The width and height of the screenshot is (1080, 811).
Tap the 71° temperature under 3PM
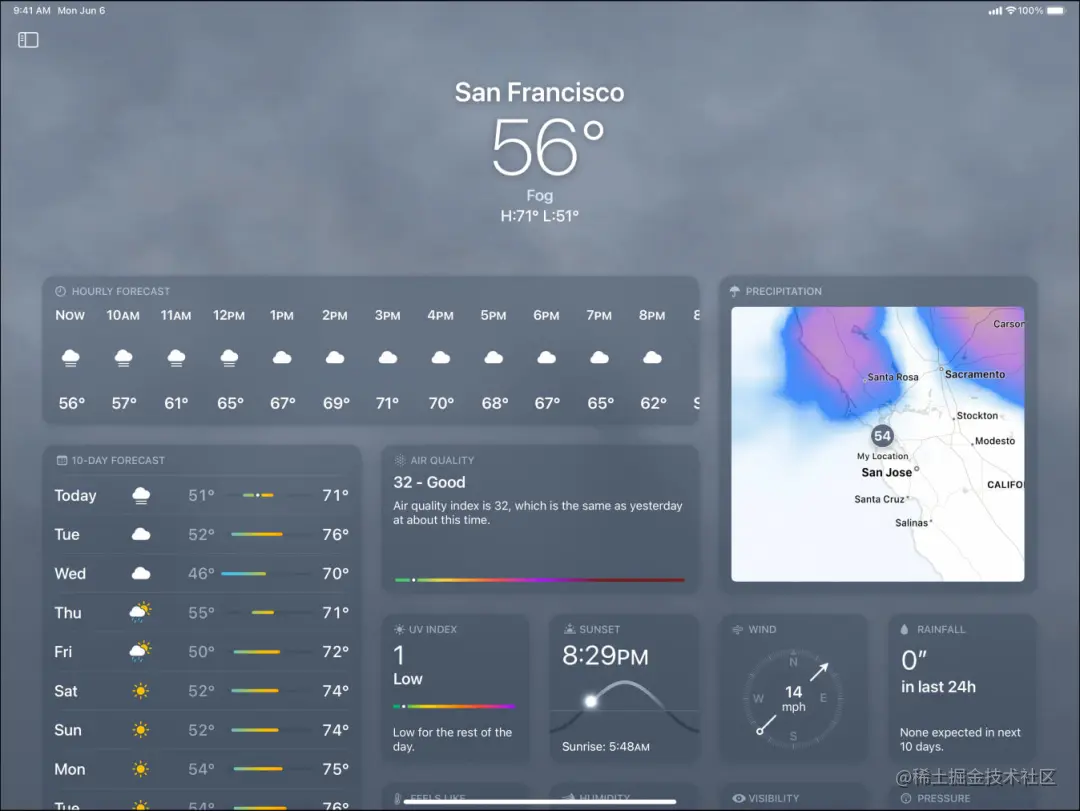pos(388,403)
